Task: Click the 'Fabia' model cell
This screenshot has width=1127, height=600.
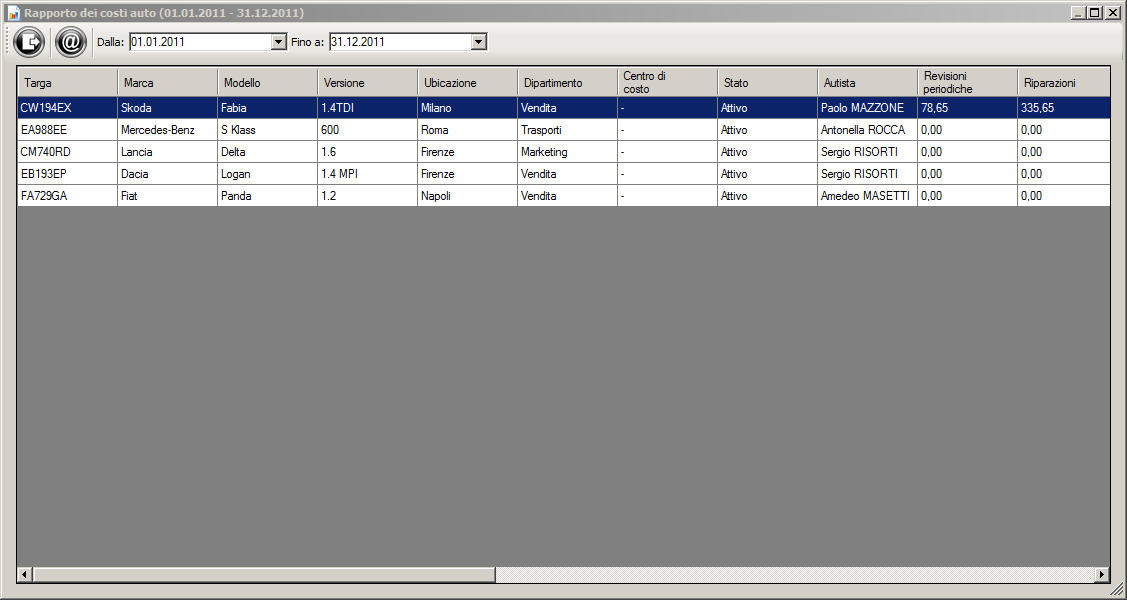Action: click(267, 108)
